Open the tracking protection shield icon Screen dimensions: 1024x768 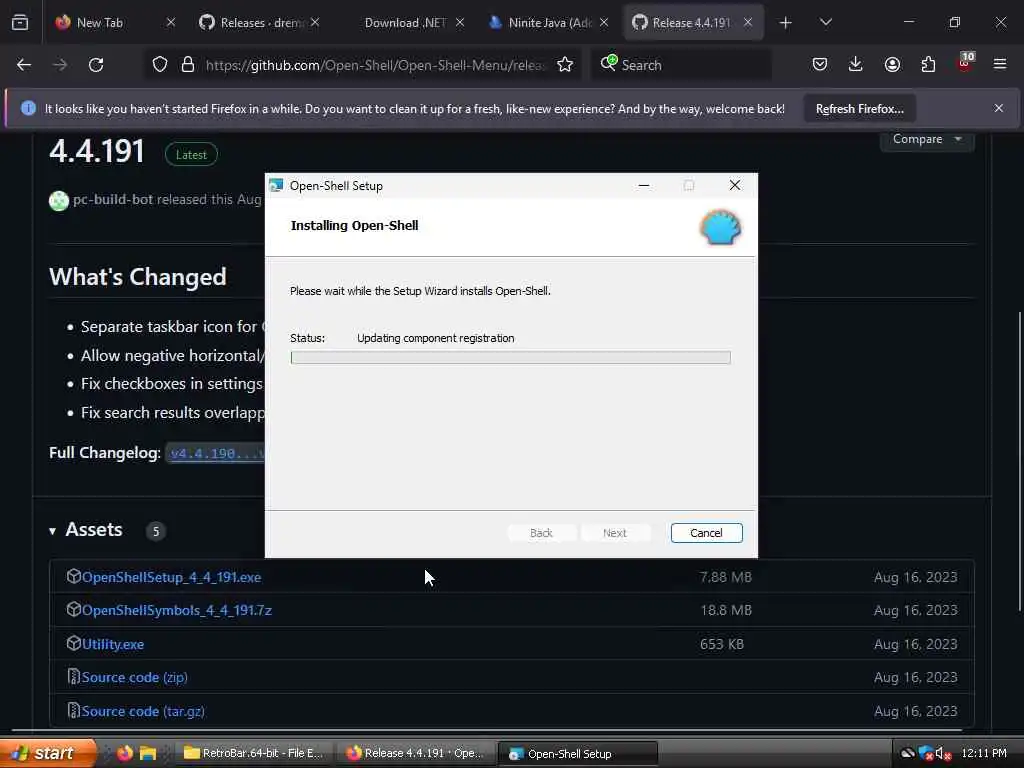tap(160, 65)
